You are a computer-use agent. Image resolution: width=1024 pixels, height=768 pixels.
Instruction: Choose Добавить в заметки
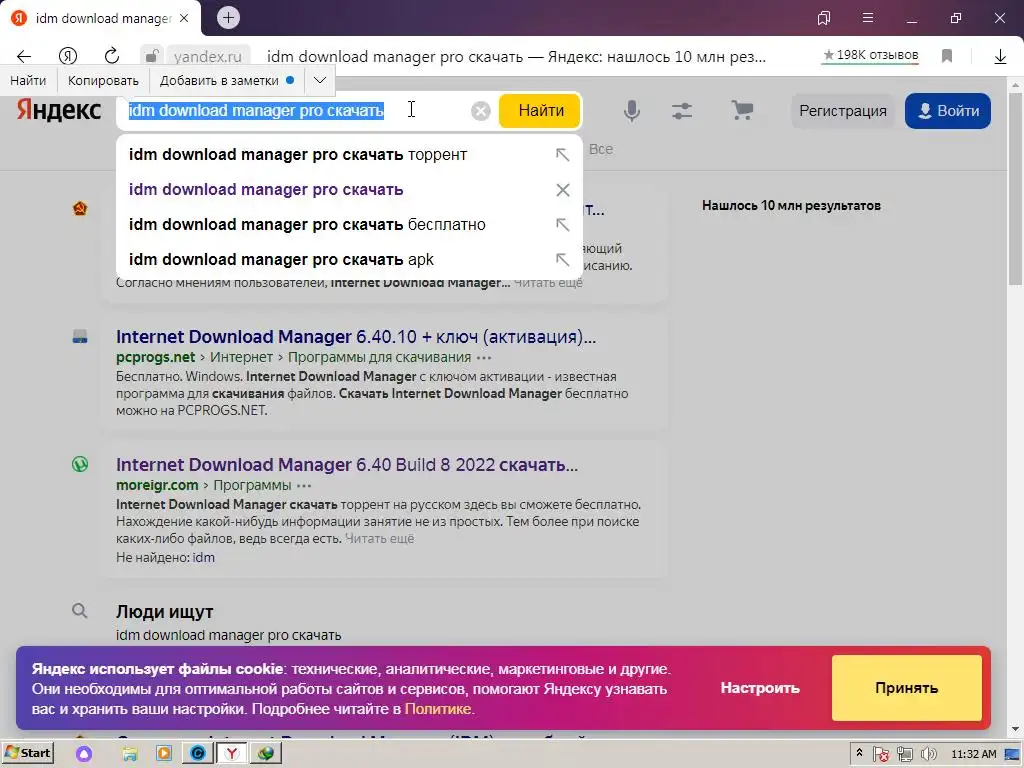tap(227, 80)
